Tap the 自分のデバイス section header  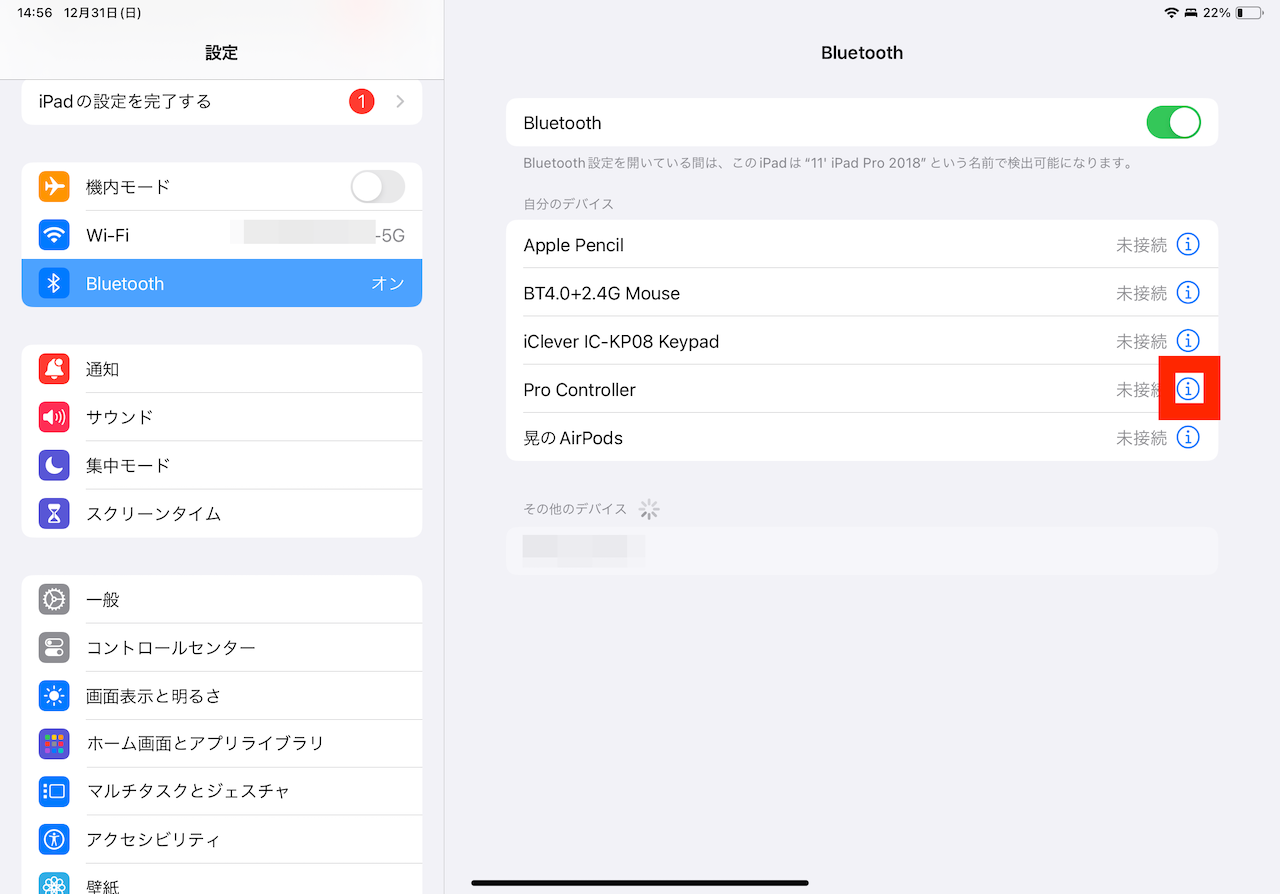point(568,204)
